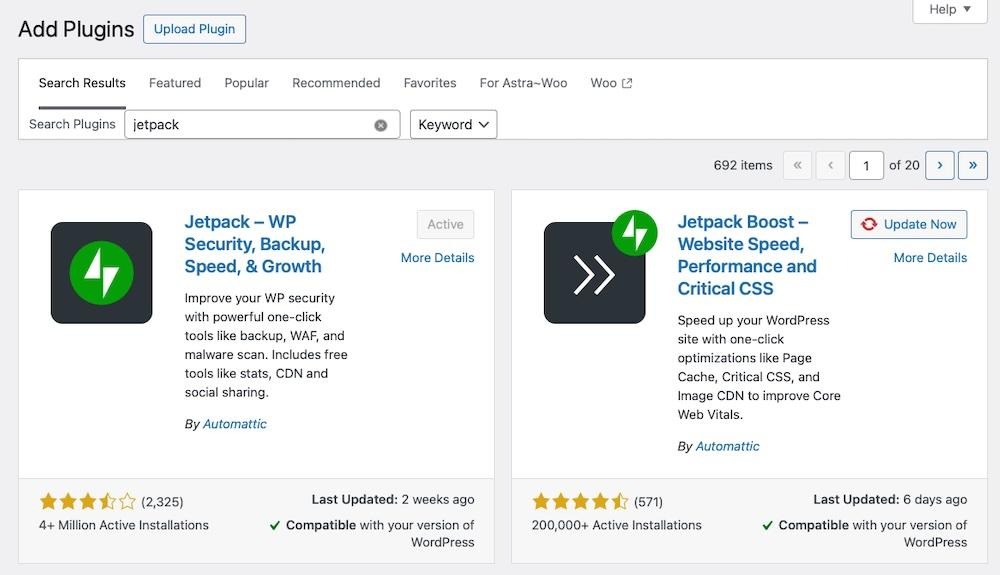Viewport: 1000px width, 575px height.
Task: Open the Featured tab
Action: pyautogui.click(x=175, y=83)
